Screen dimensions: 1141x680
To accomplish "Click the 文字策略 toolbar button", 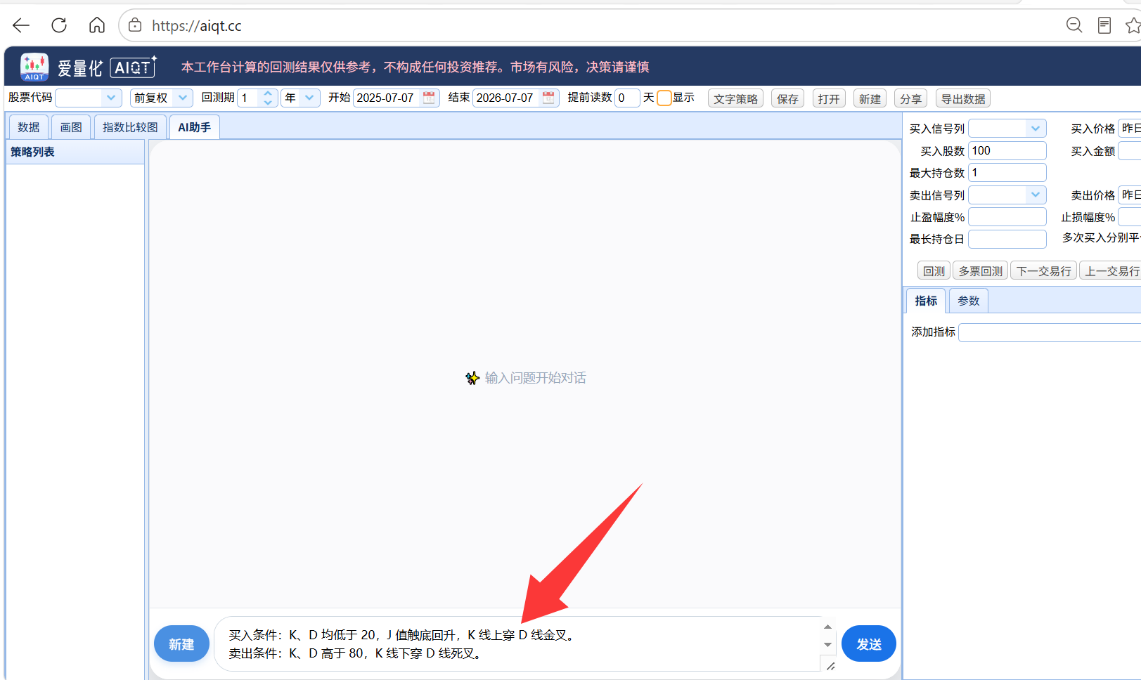I will pos(735,99).
